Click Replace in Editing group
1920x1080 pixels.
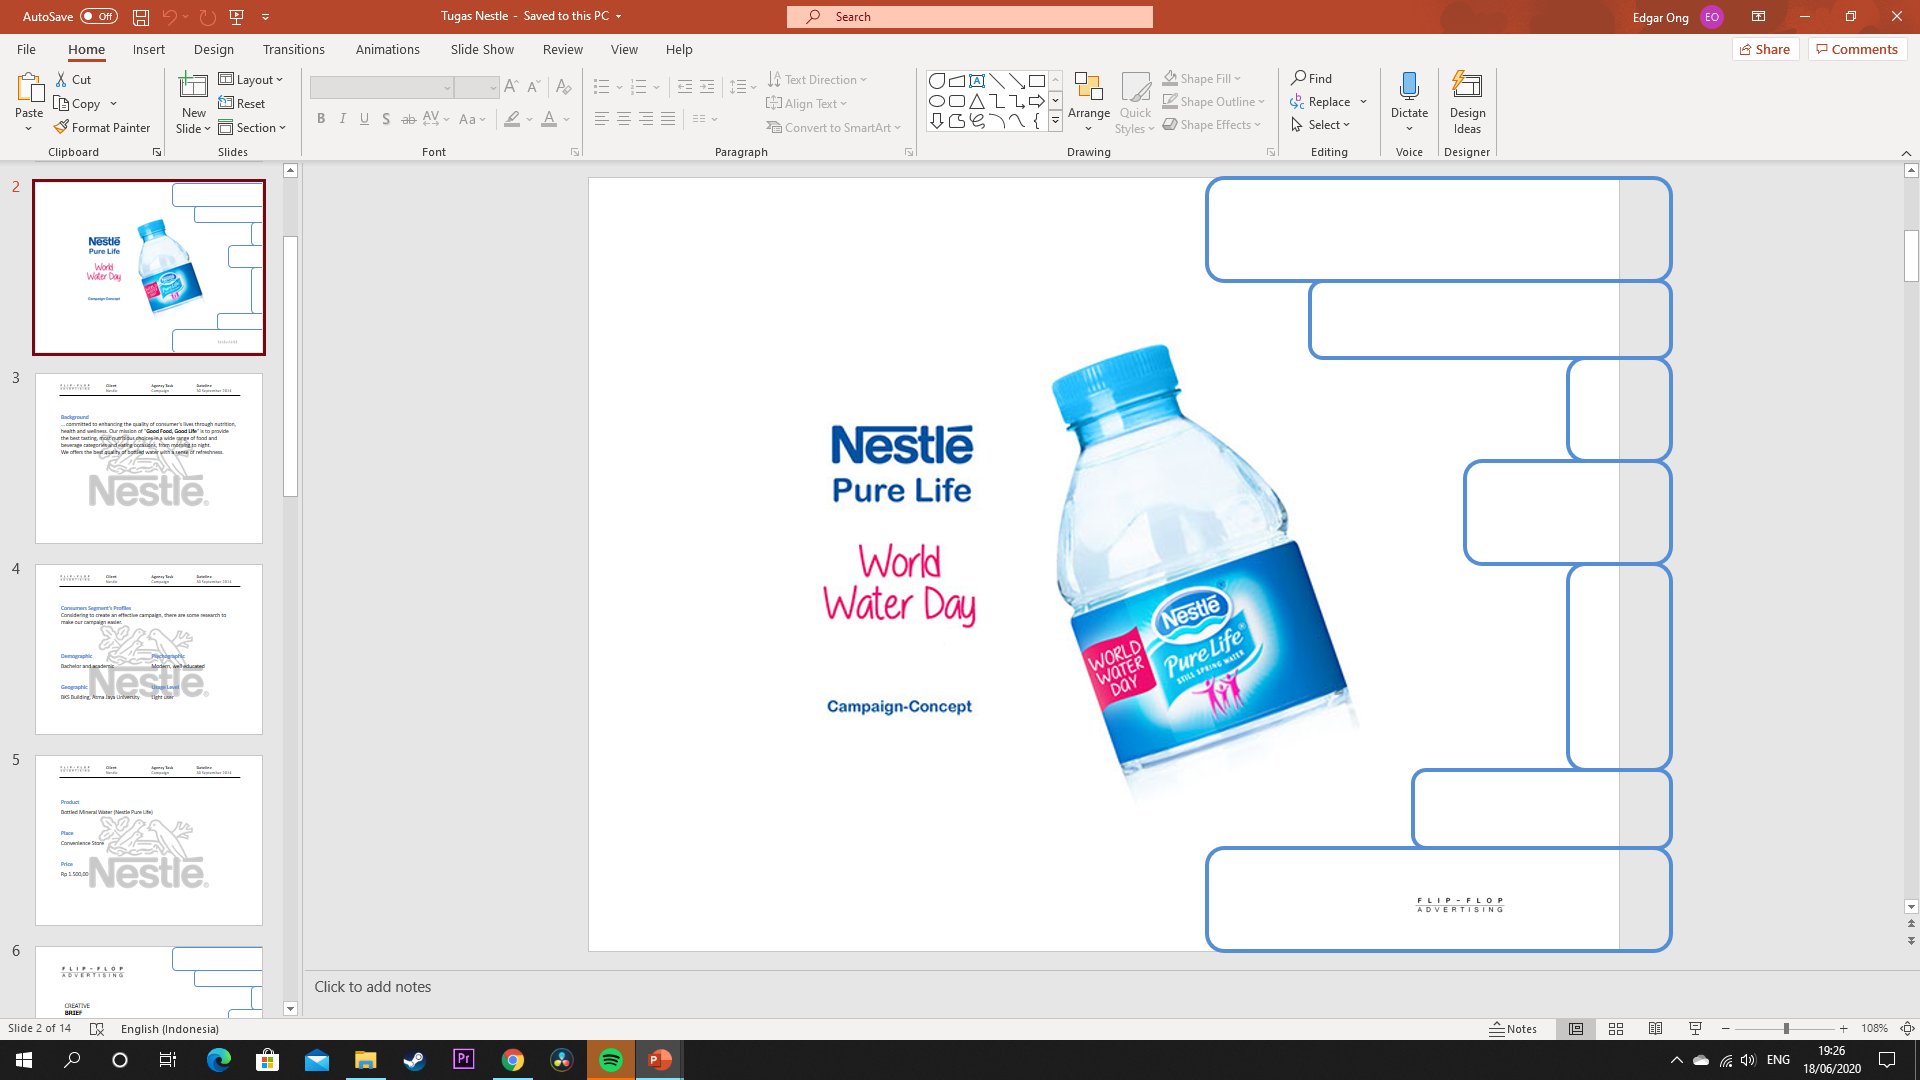1320,102
